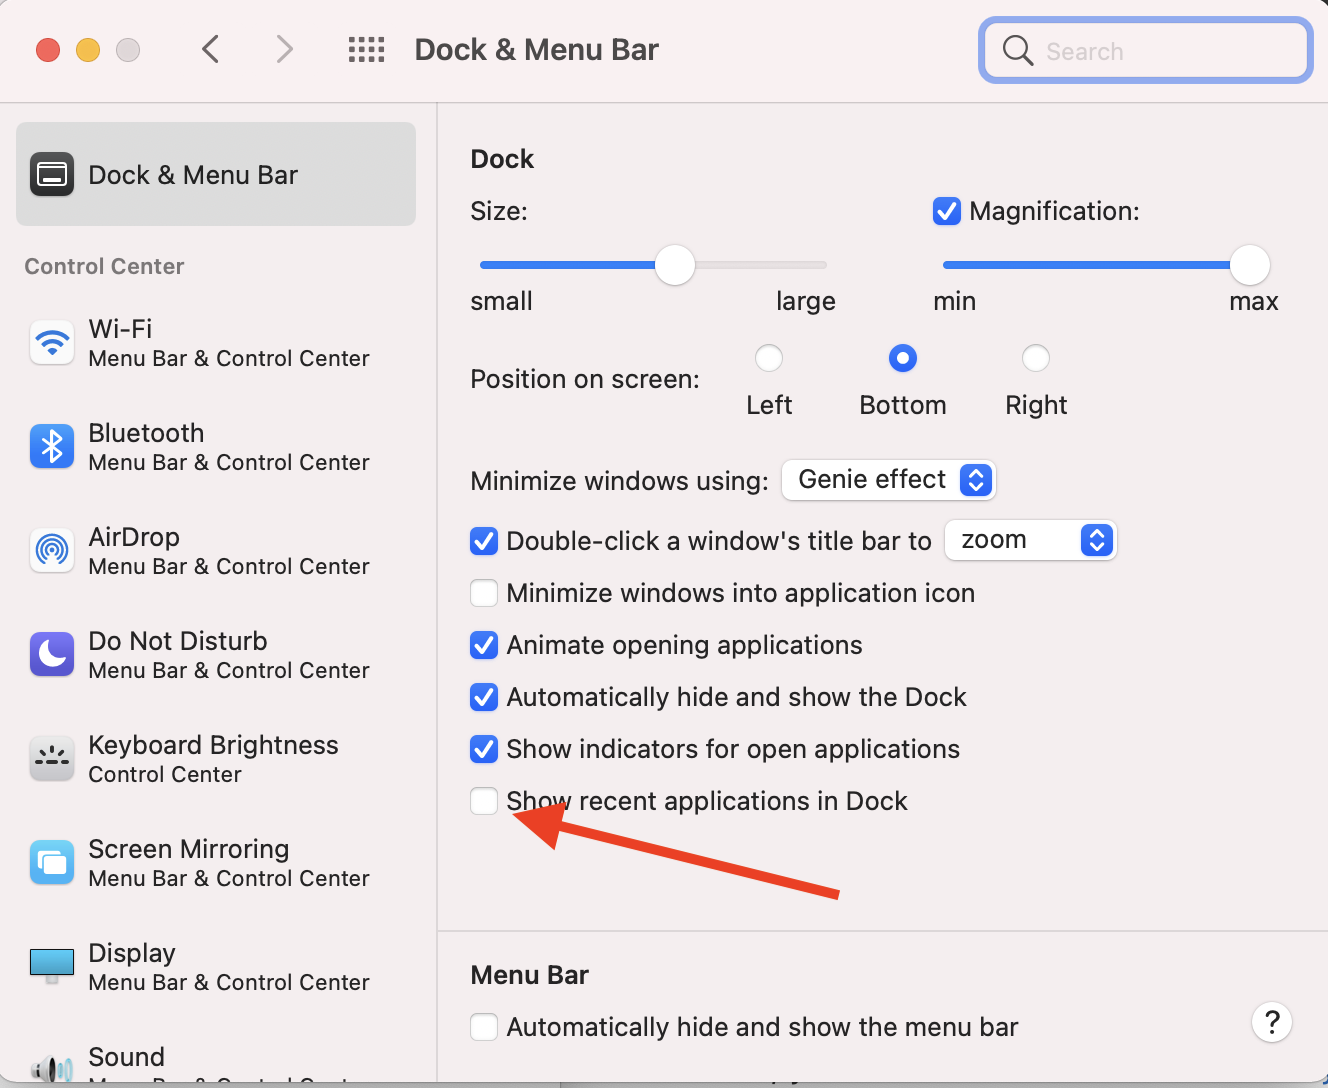
Task: Disable the Magnification checkbox
Action: point(946,211)
